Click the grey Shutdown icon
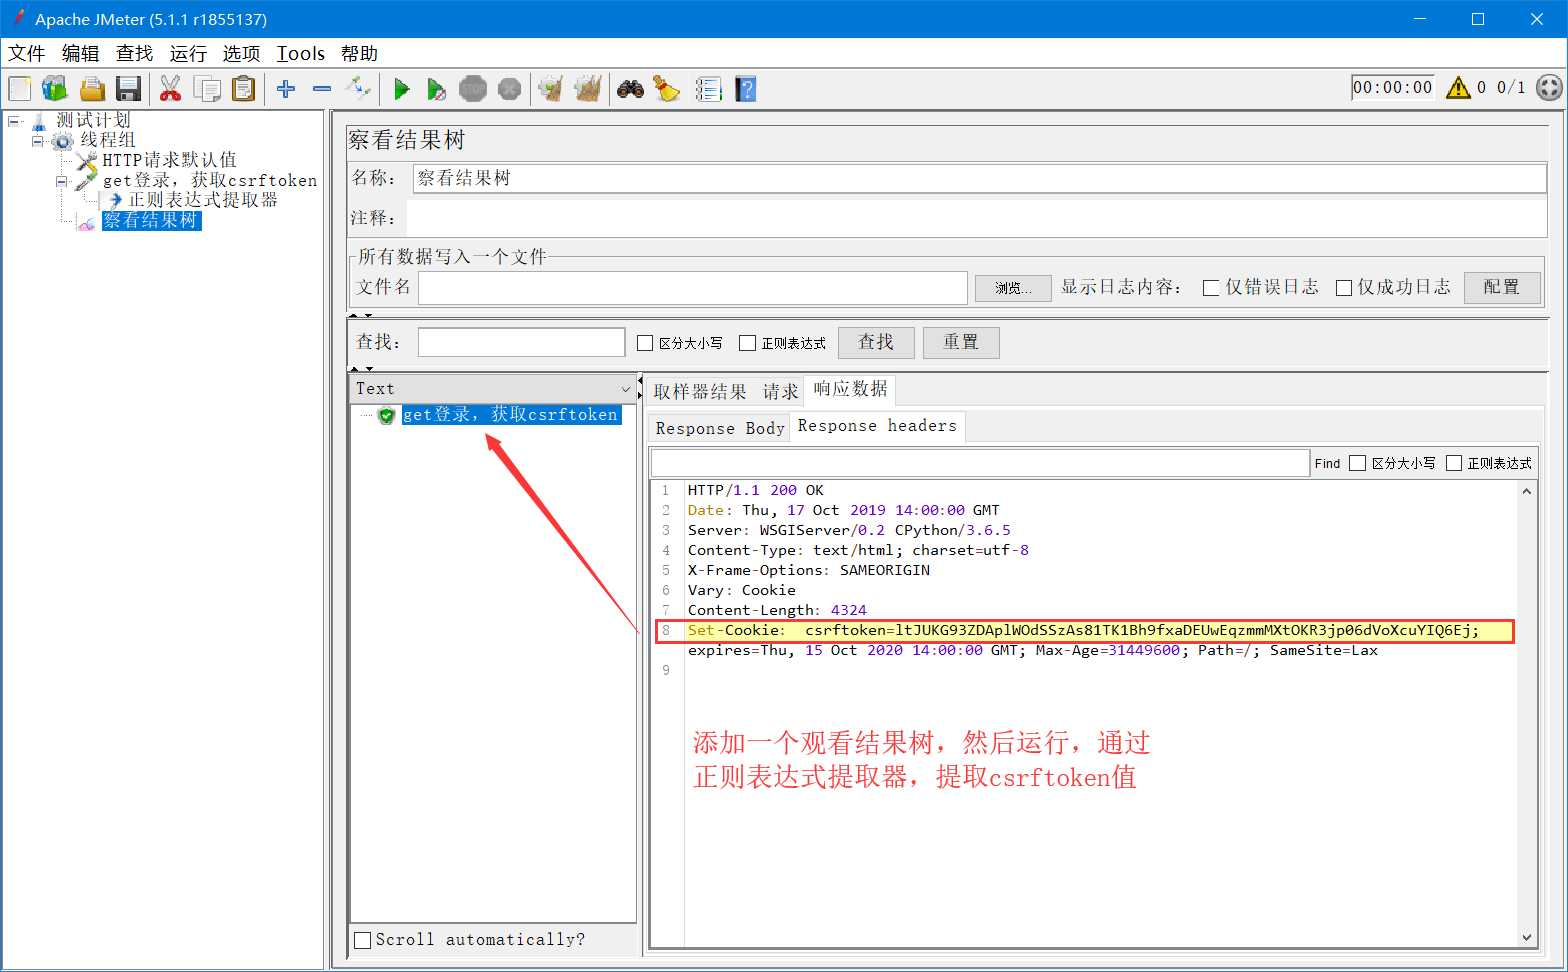This screenshot has height=972, width=1568. click(x=509, y=89)
